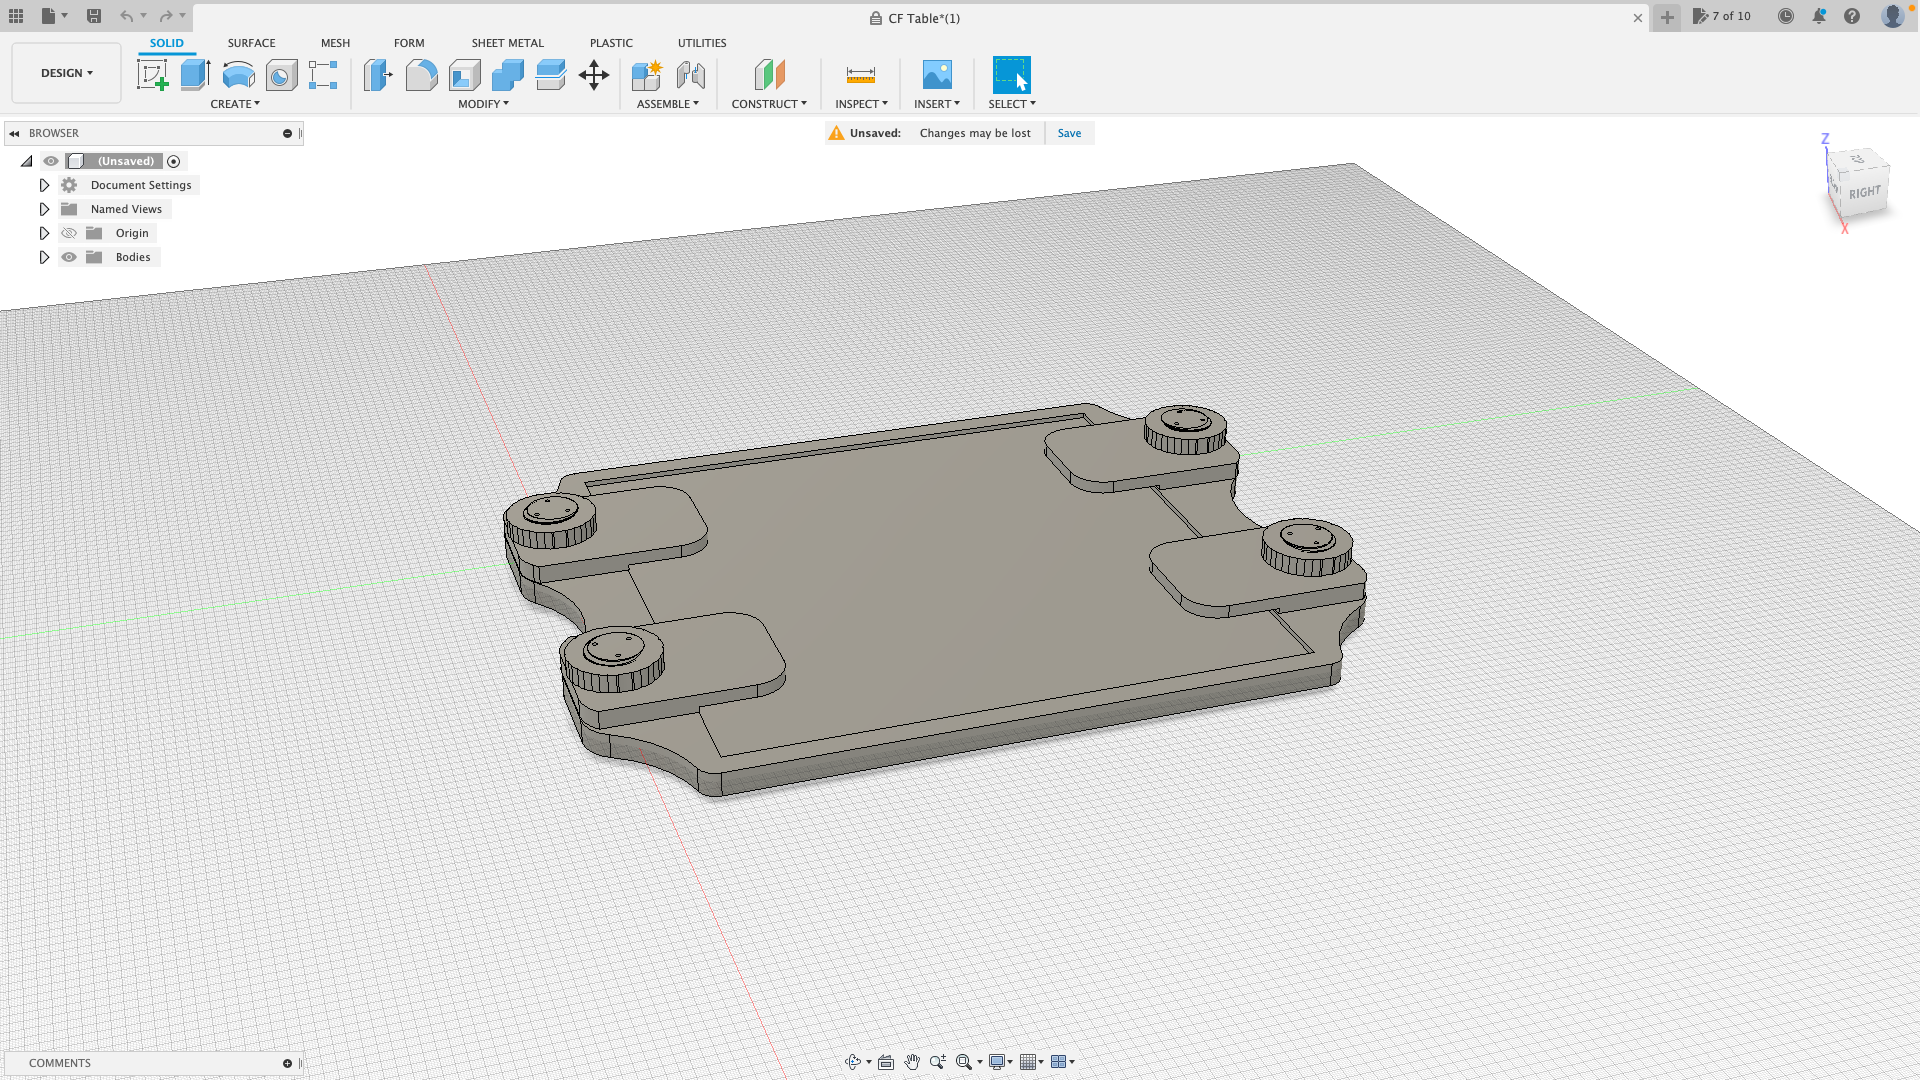This screenshot has height=1080, width=1920.
Task: Expand Document Settings node
Action: click(44, 185)
